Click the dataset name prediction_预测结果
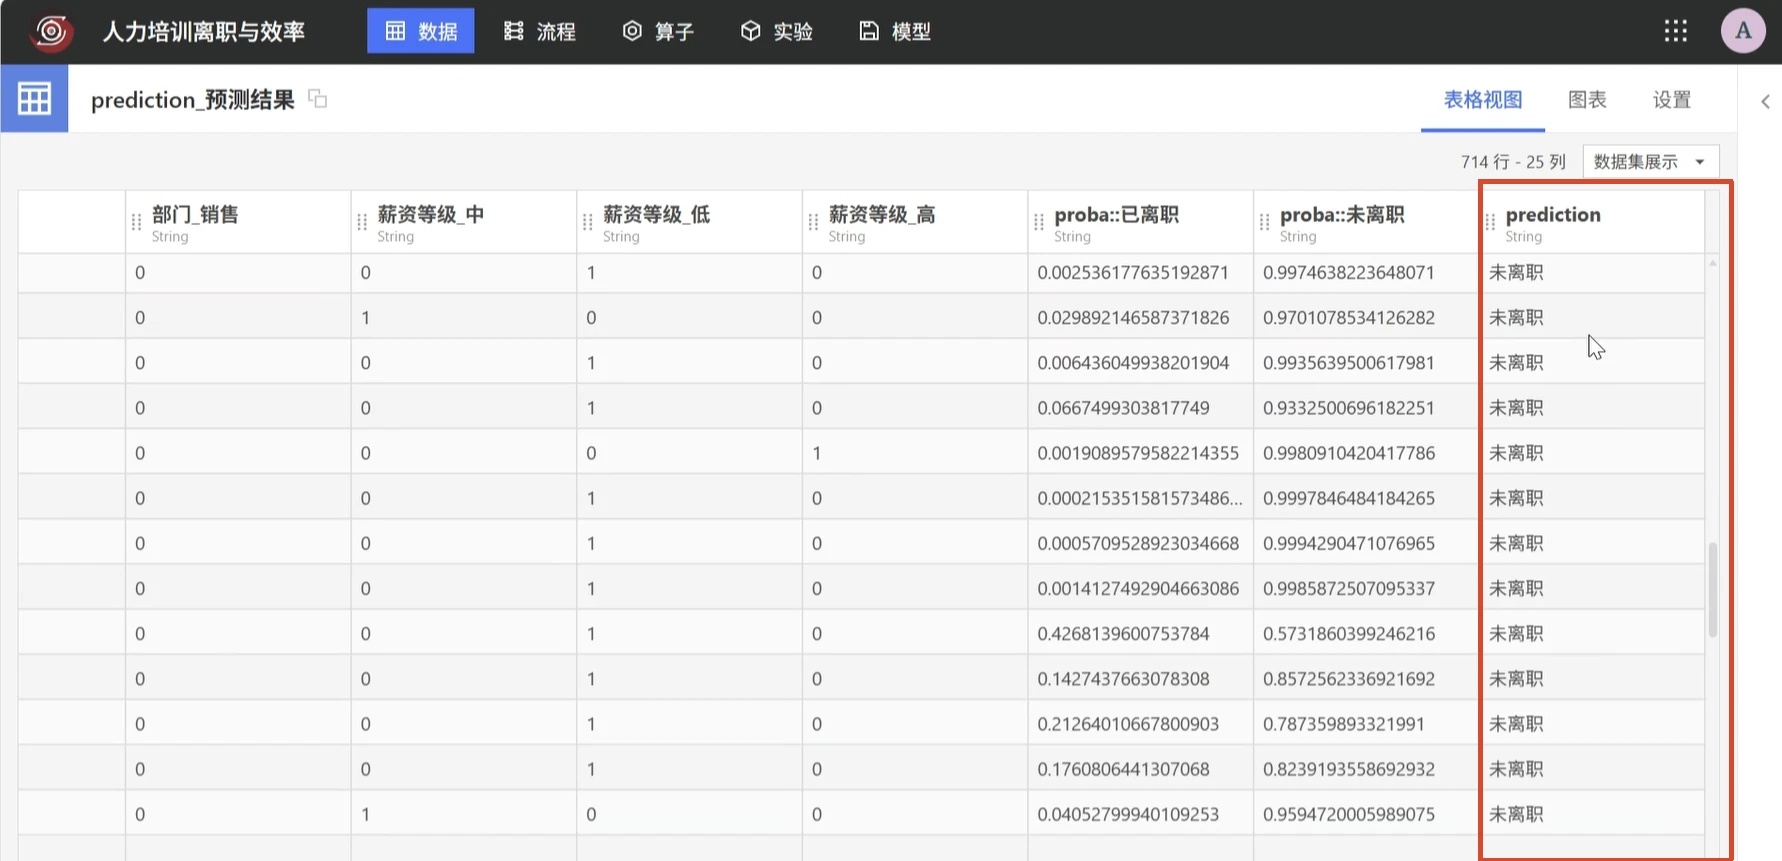1782x861 pixels. pos(193,99)
